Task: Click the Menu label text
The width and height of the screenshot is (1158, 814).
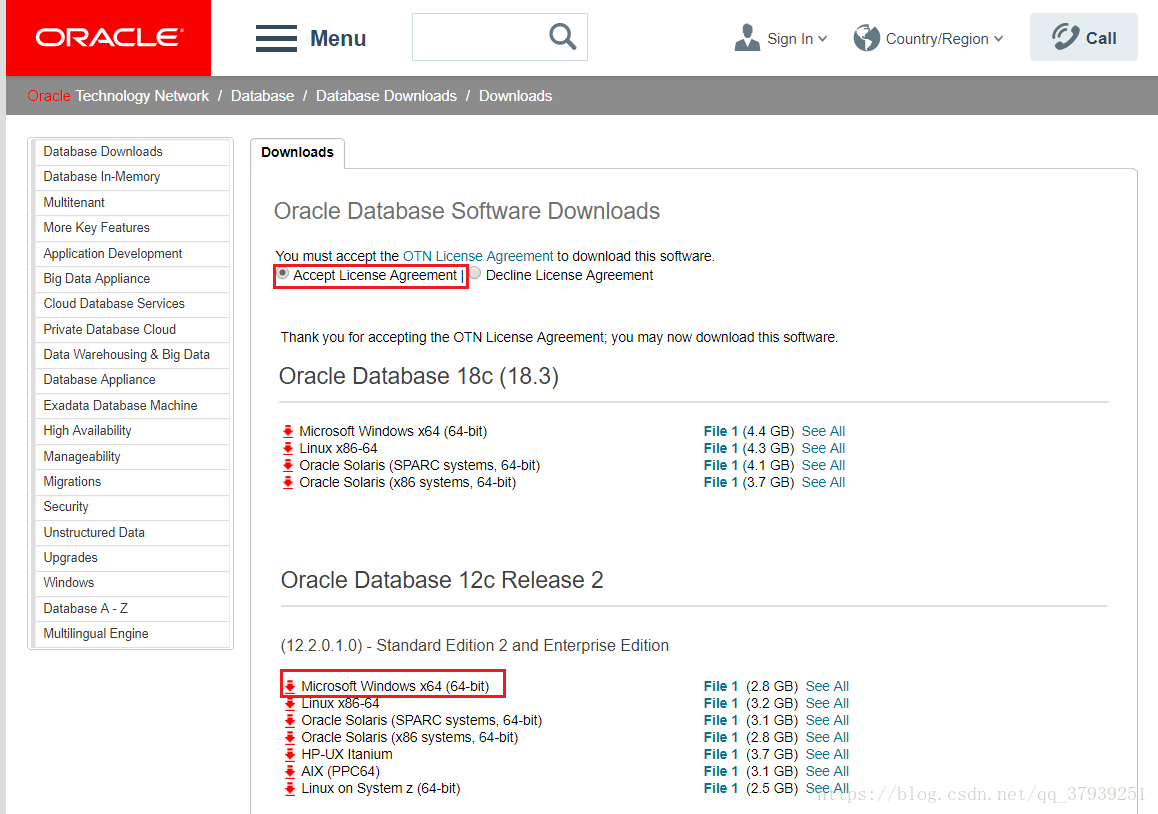Action: (x=338, y=38)
